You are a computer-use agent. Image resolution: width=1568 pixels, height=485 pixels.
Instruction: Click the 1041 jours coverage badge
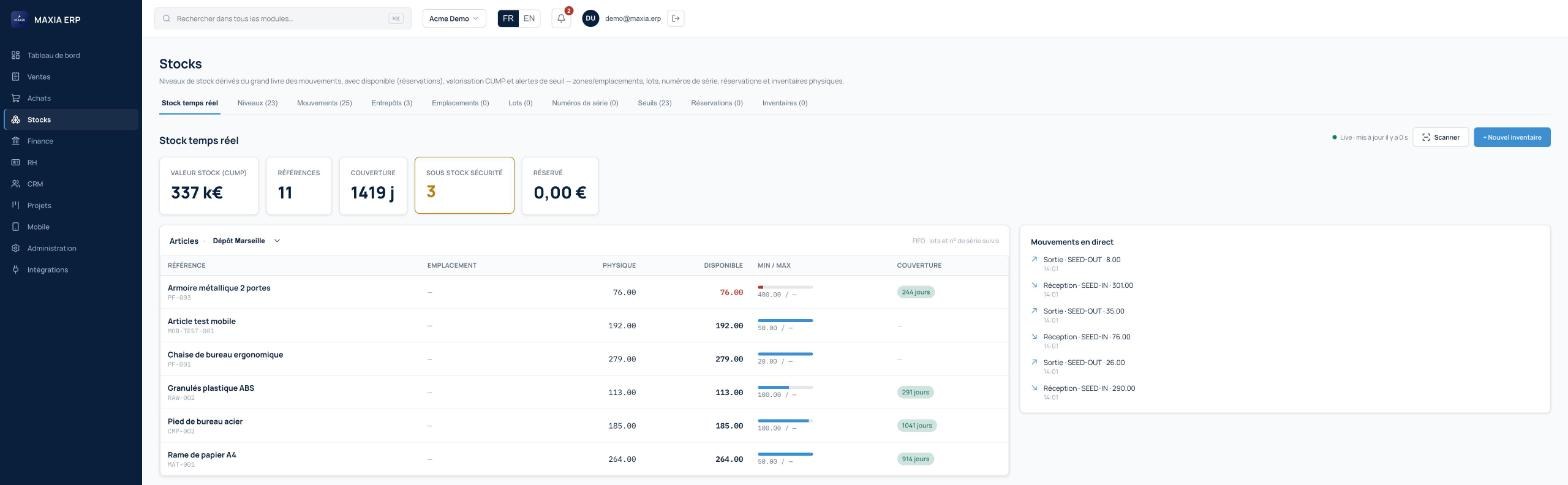pyautogui.click(x=917, y=426)
